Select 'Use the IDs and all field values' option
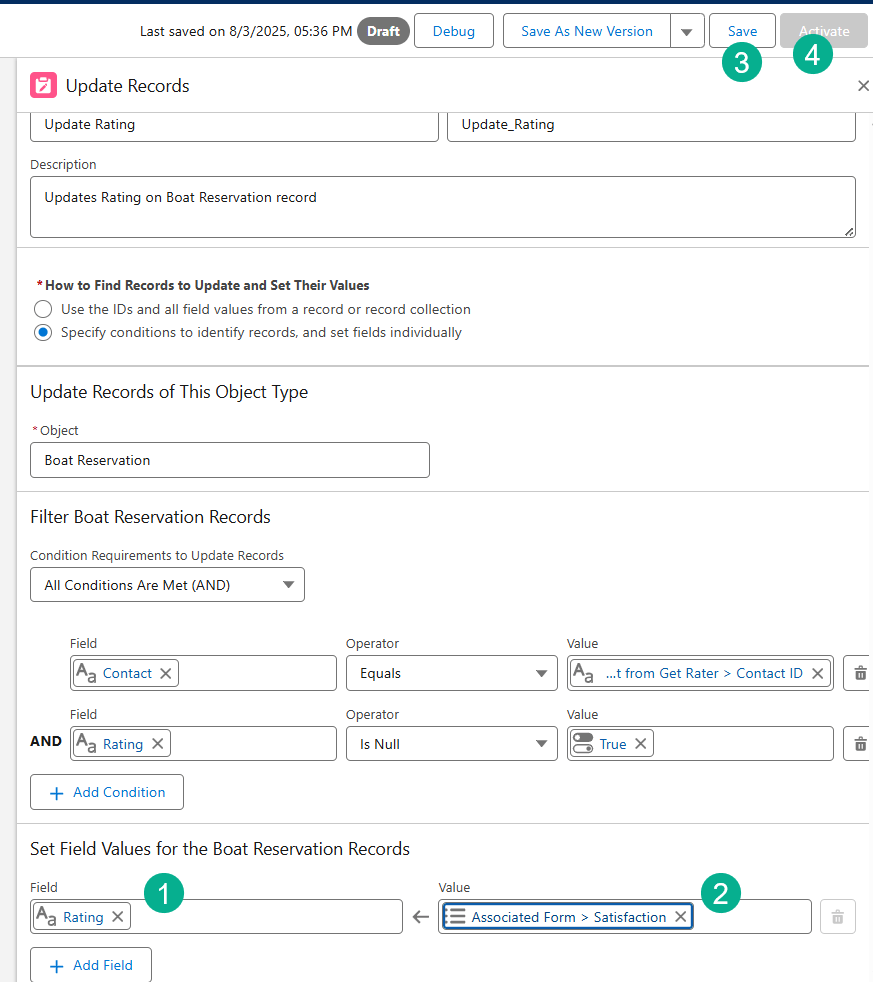Screen dimensions: 873x982 tap(43, 309)
